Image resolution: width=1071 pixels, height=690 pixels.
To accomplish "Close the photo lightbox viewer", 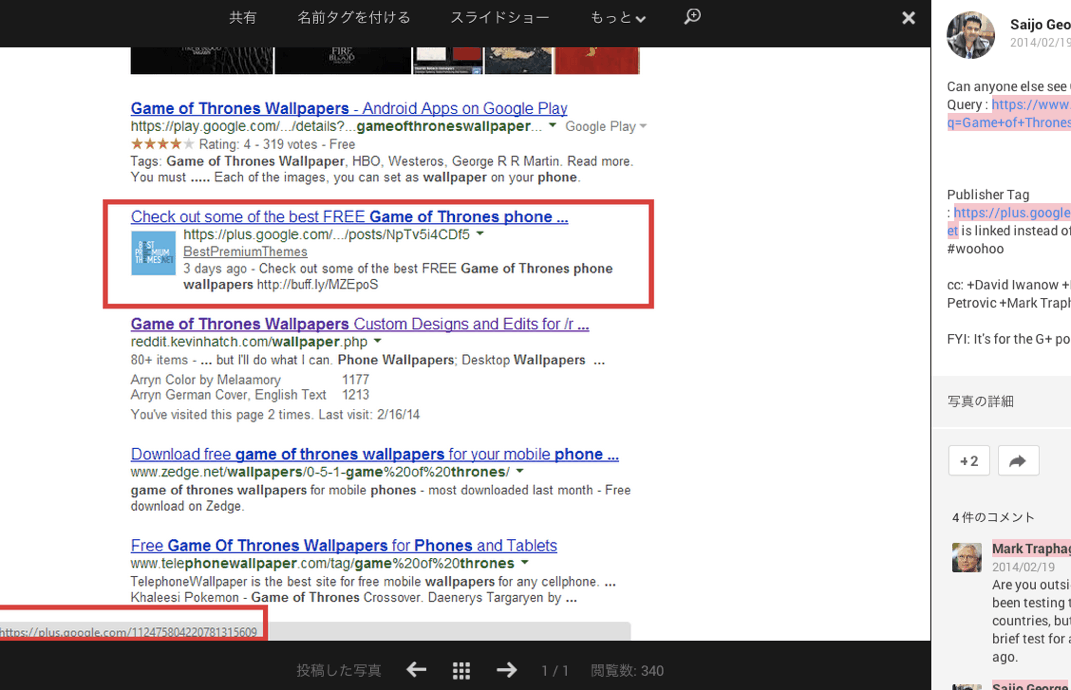I will coord(908,18).
